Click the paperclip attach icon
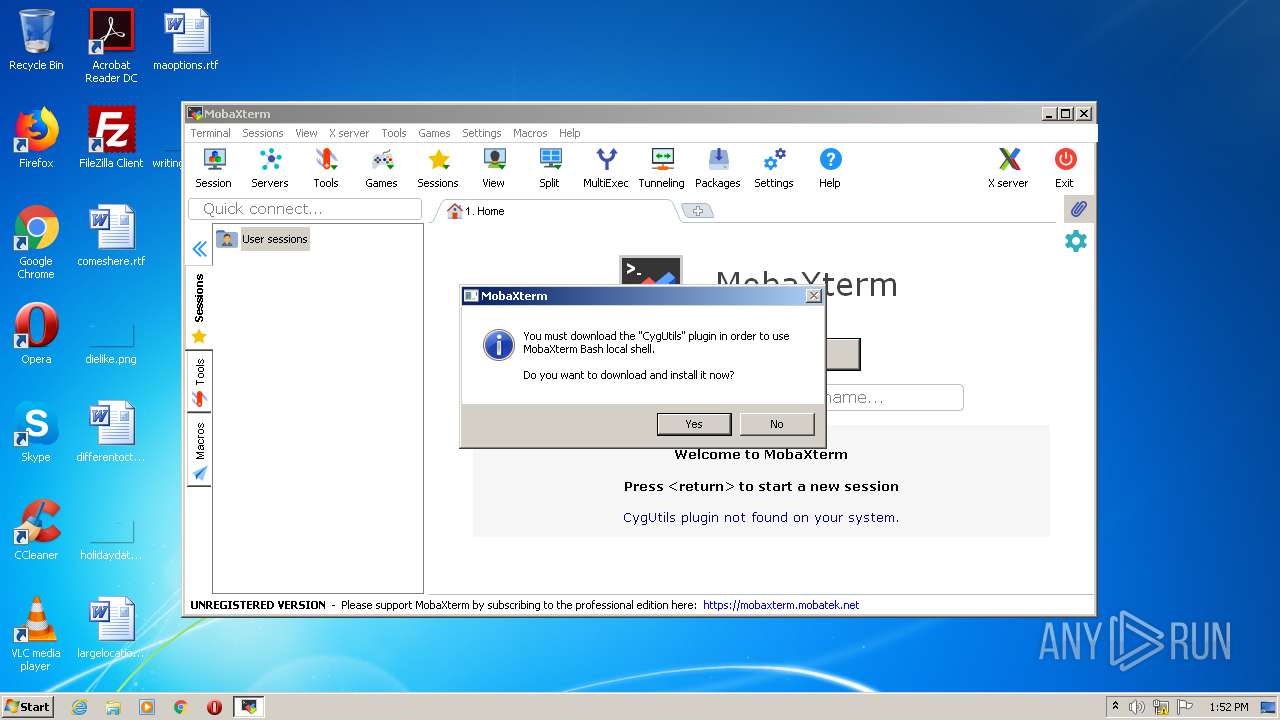Screen dimensions: 1280x720 click(x=1077, y=209)
